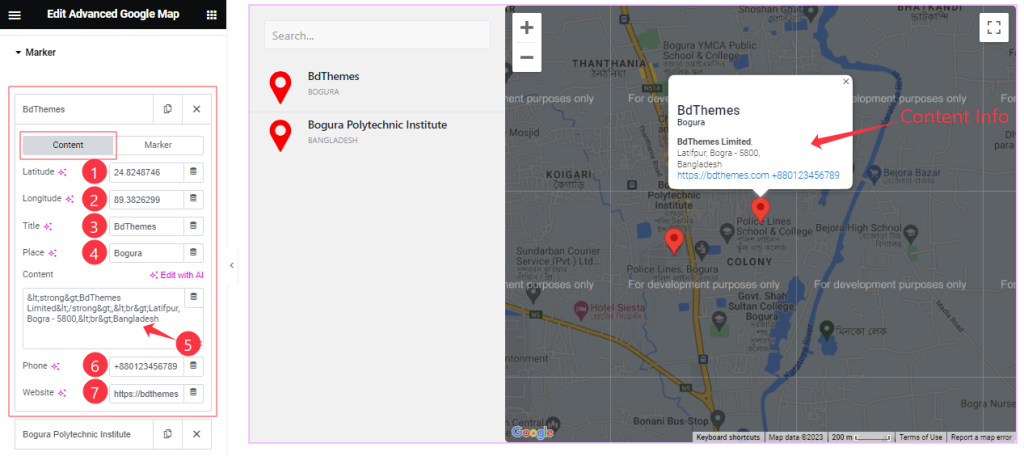Toggle fullscreen map view
The width and height of the screenshot is (1024, 456).
pyautogui.click(x=994, y=27)
